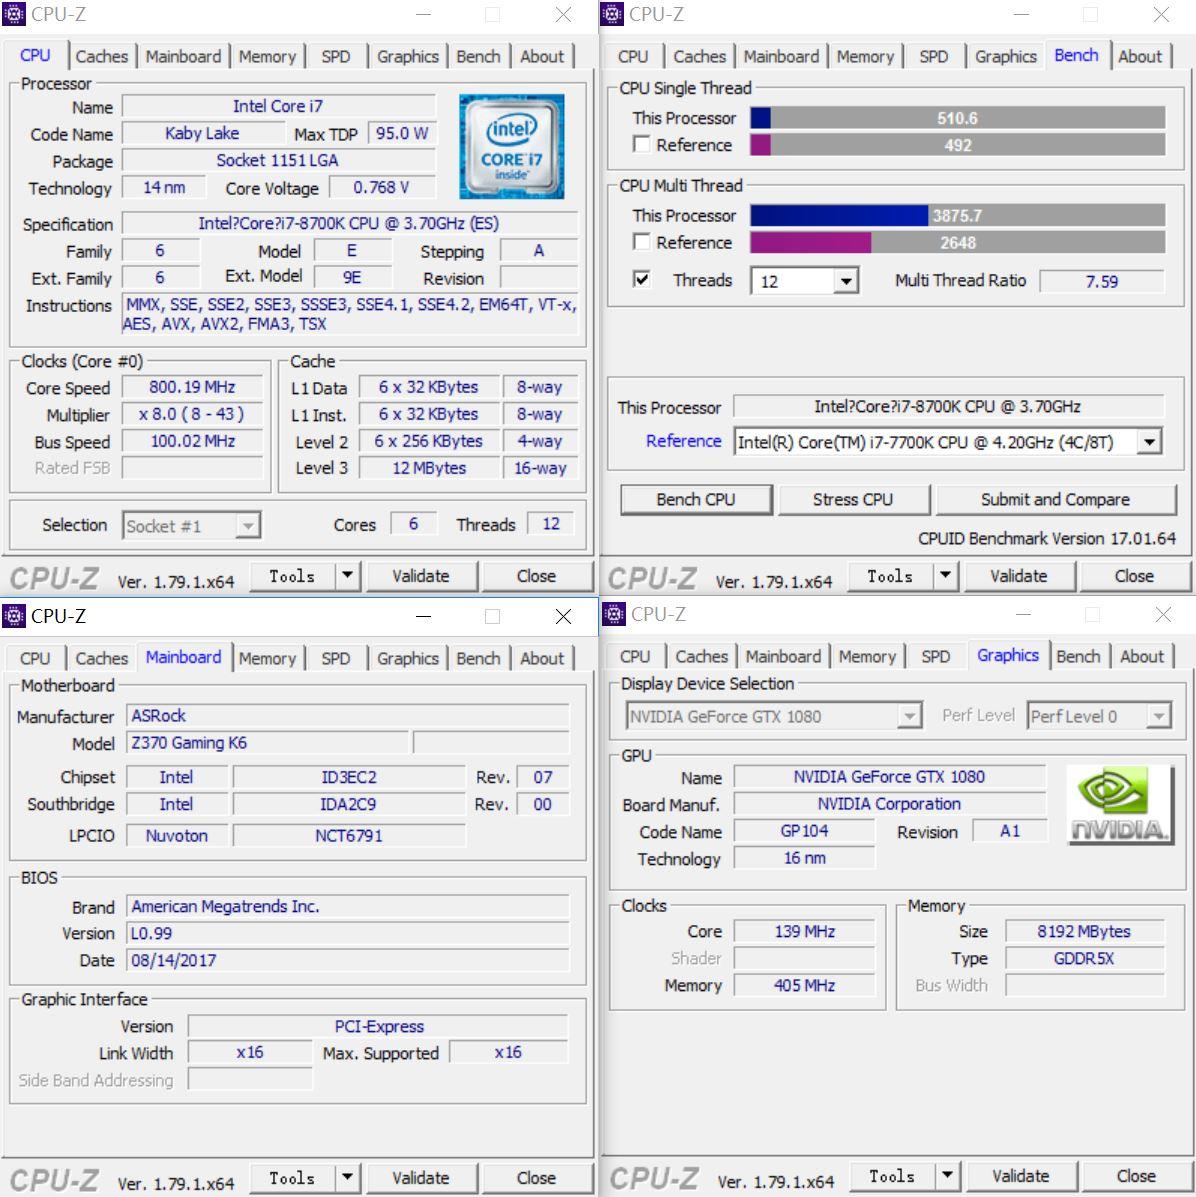Switch to the Caches tab in the Graphics window
Screen dimensions: 1196x1197
[x=701, y=657]
